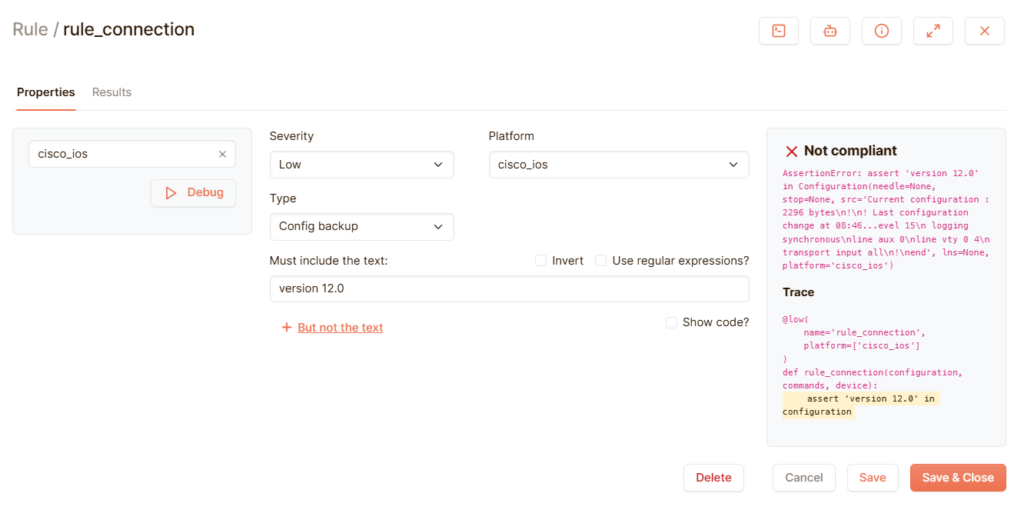Open the Type Config backup dropdown

[361, 227]
